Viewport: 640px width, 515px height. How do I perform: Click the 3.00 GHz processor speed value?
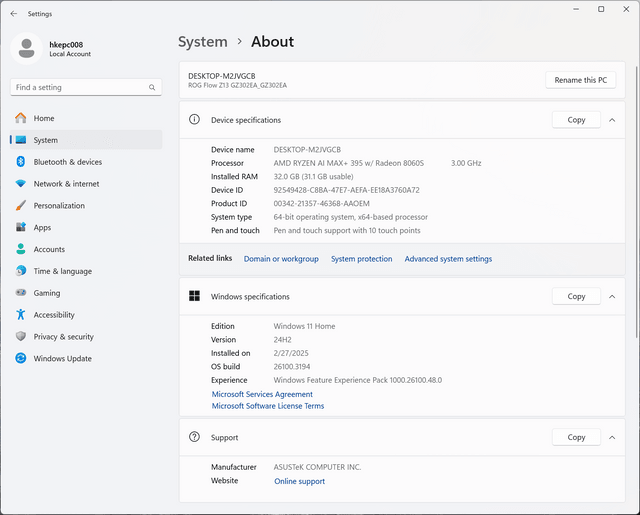[466, 163]
